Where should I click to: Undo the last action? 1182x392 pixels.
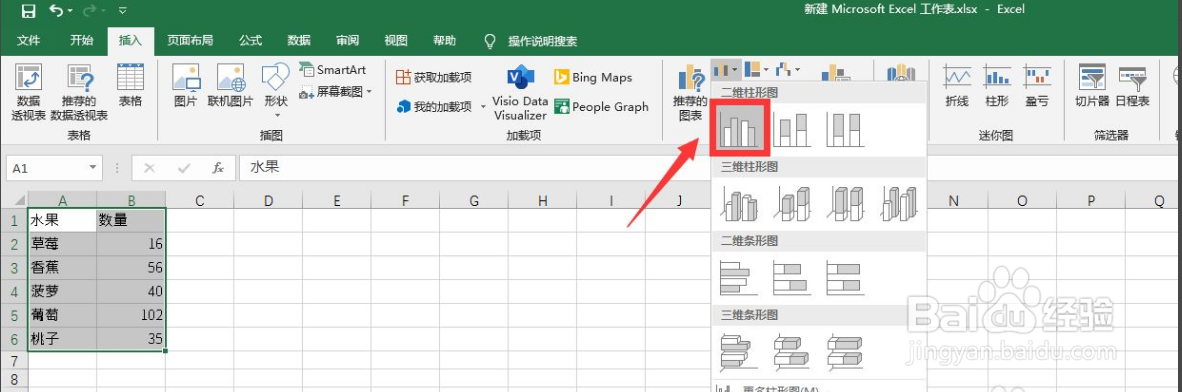[56, 11]
